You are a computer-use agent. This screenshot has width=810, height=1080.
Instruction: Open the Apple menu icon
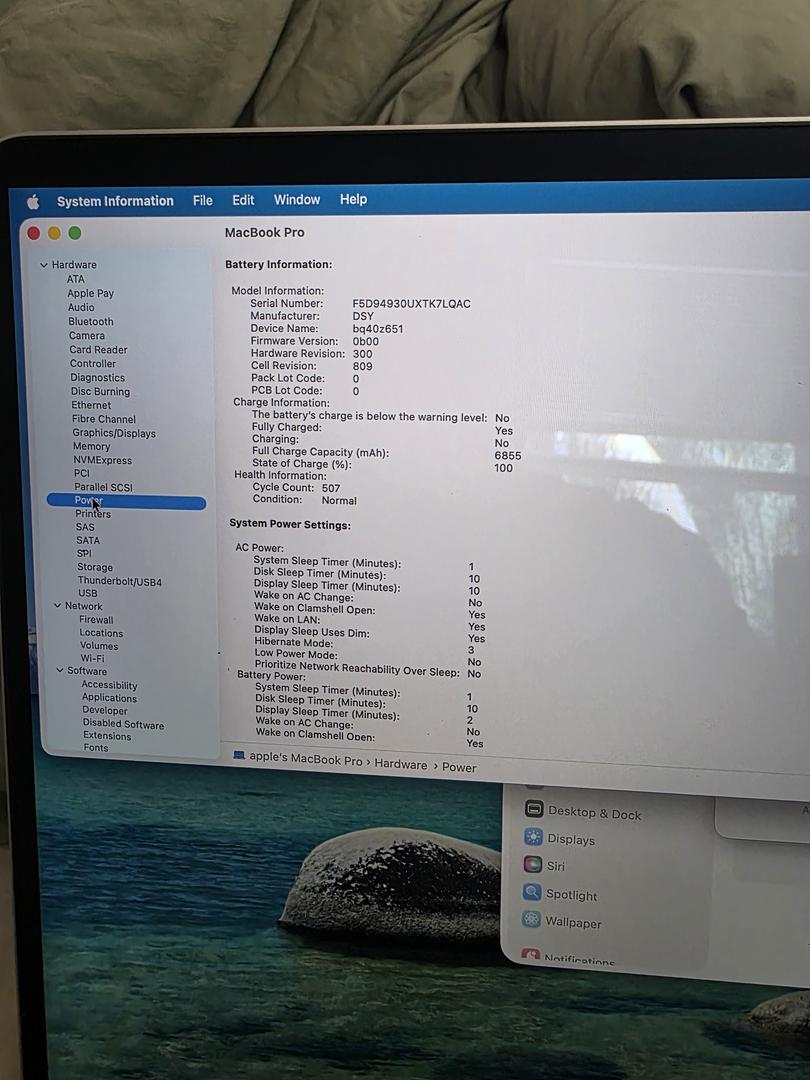pos(33,202)
